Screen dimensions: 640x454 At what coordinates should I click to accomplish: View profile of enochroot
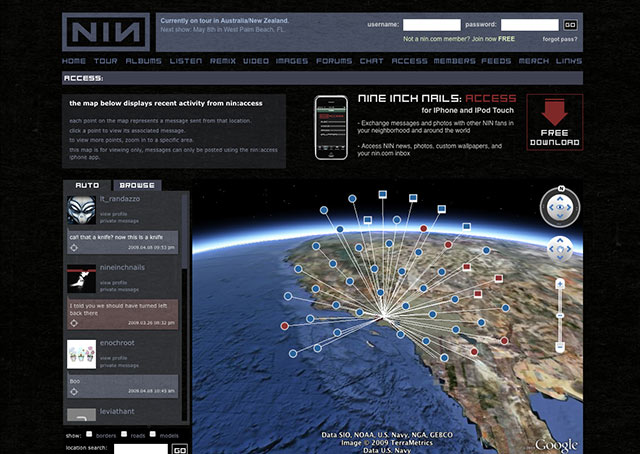(x=113, y=358)
